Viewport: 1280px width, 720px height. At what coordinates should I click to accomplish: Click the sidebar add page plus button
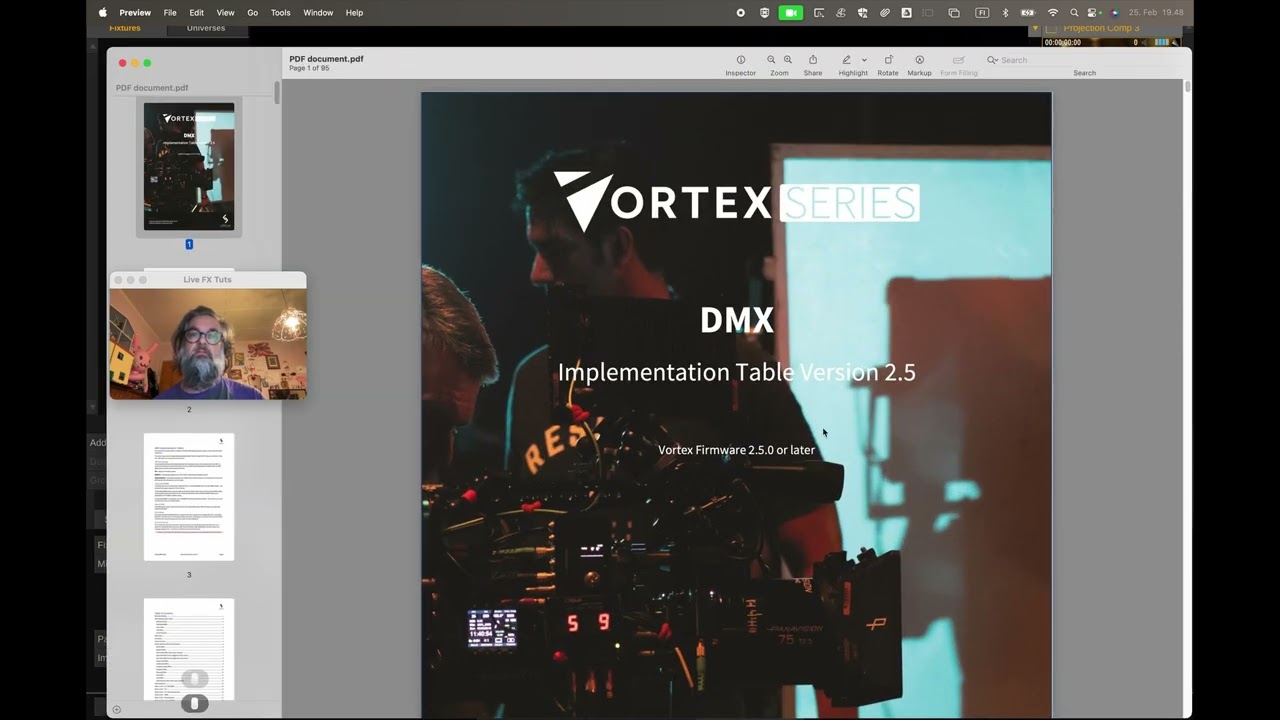pyautogui.click(x=116, y=709)
